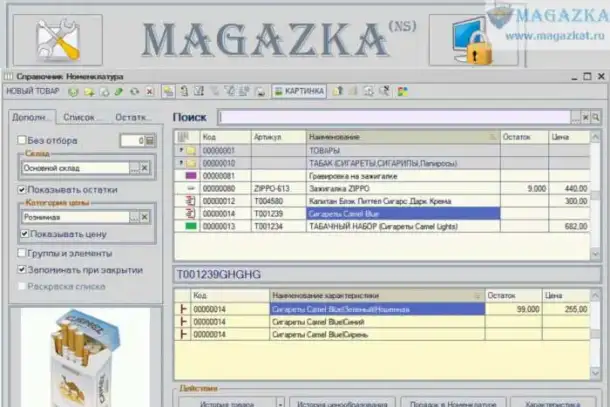Select the Зажигалка ZIPPO row
Screen dimensions: 610x407
[382, 188]
